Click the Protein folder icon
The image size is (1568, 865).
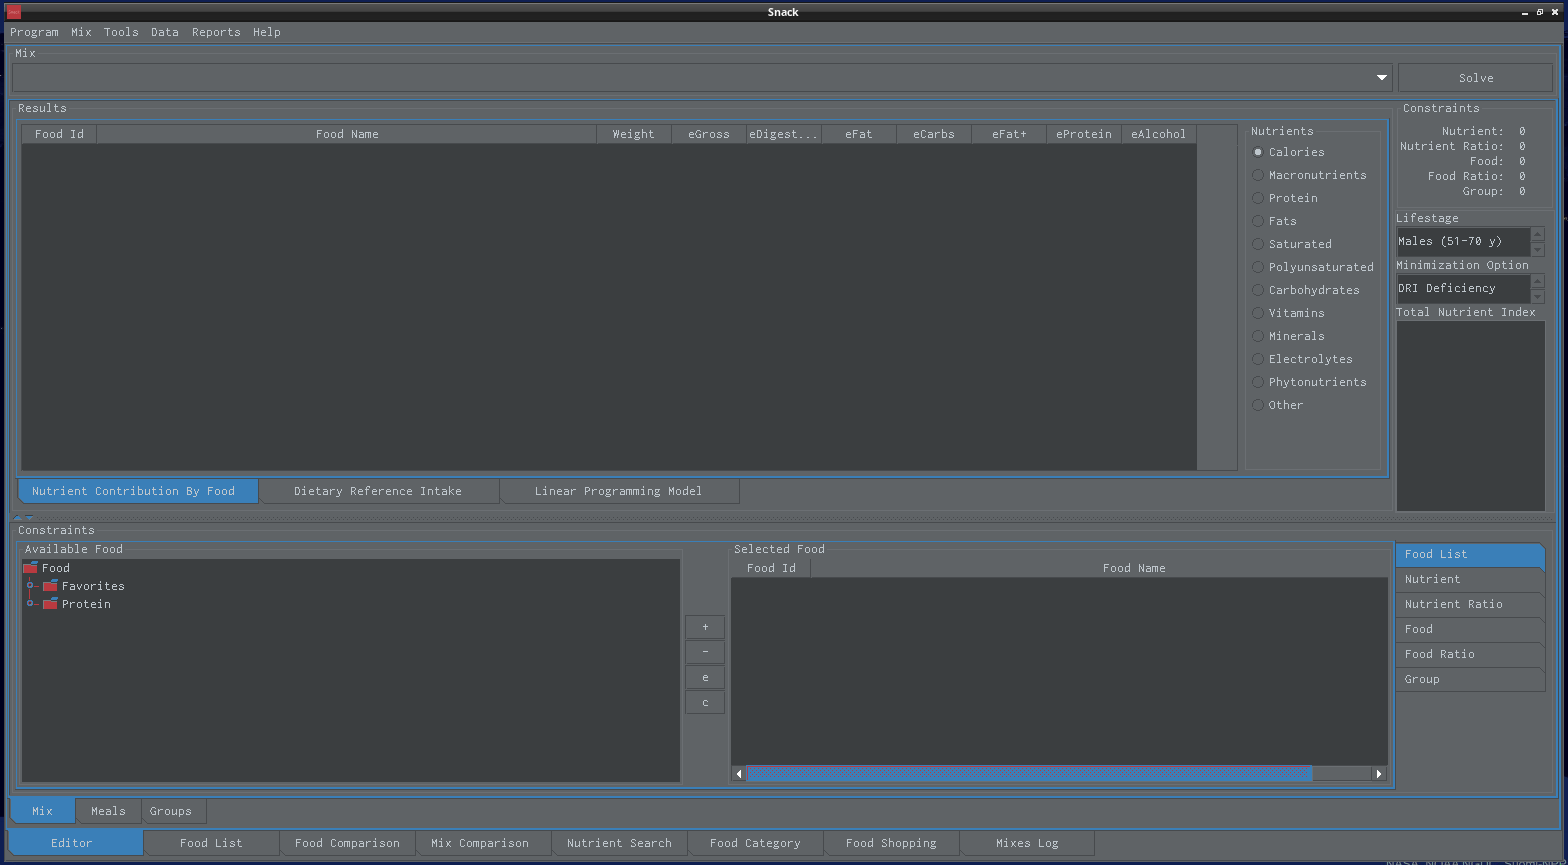[50, 604]
